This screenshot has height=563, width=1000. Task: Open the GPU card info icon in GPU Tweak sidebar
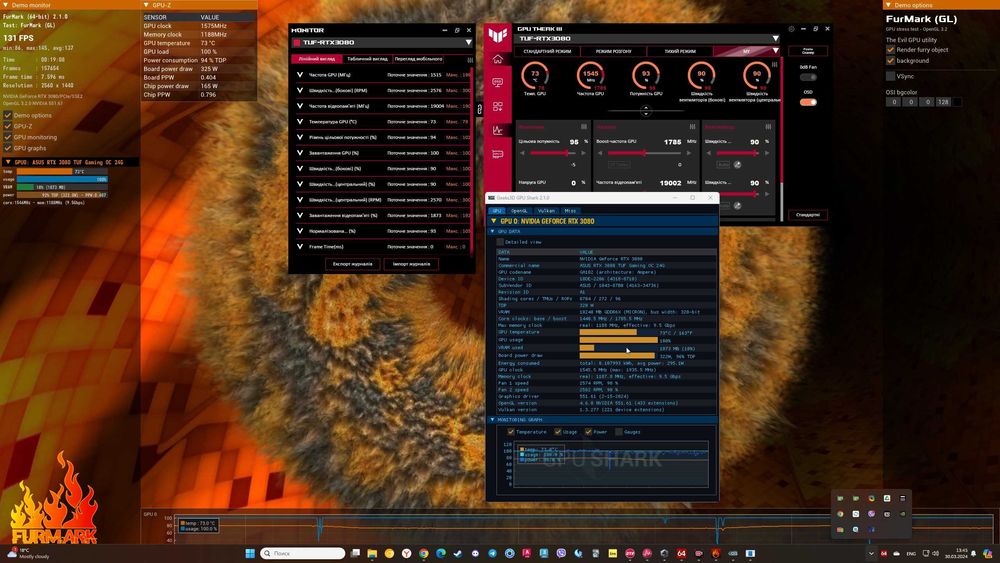498,154
